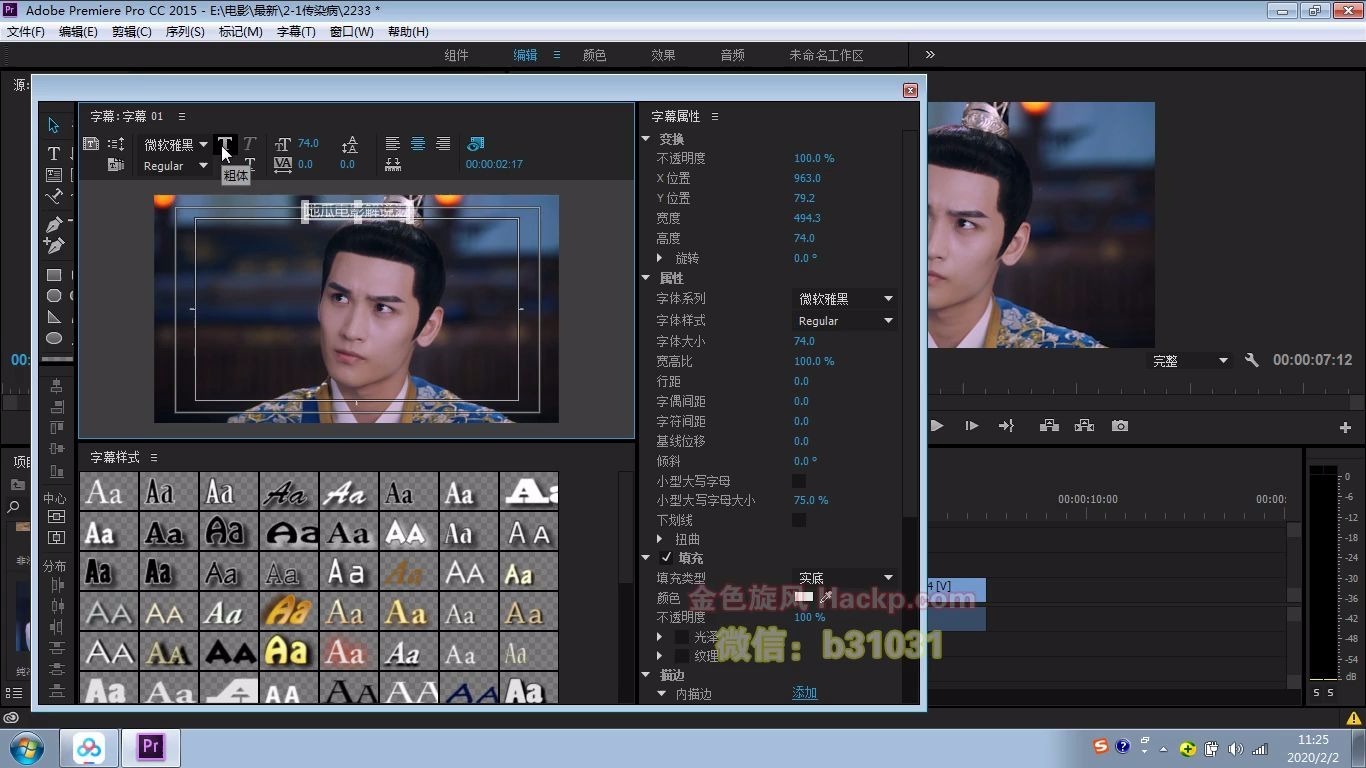
Task: Select the Ellipse shape tool
Action: 54,338
